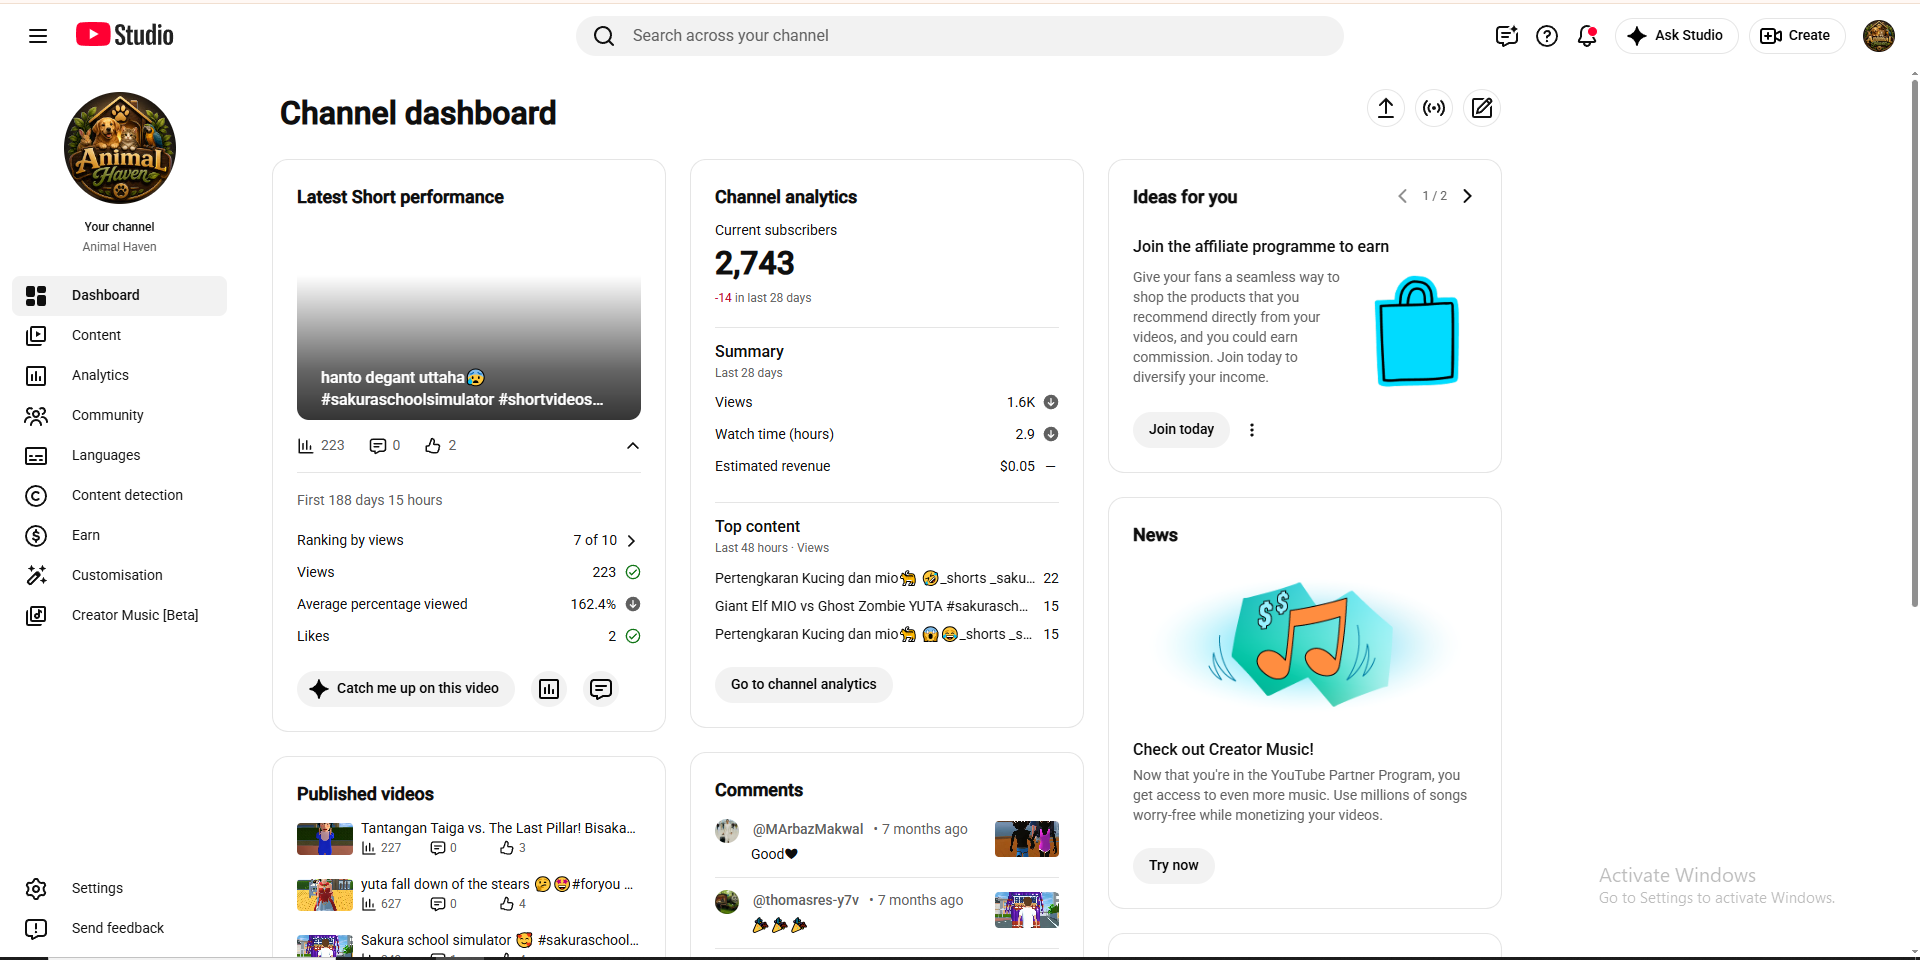The width and height of the screenshot is (1920, 960).
Task: Click the Views down-arrow indicator in Summary
Action: pos(1051,402)
